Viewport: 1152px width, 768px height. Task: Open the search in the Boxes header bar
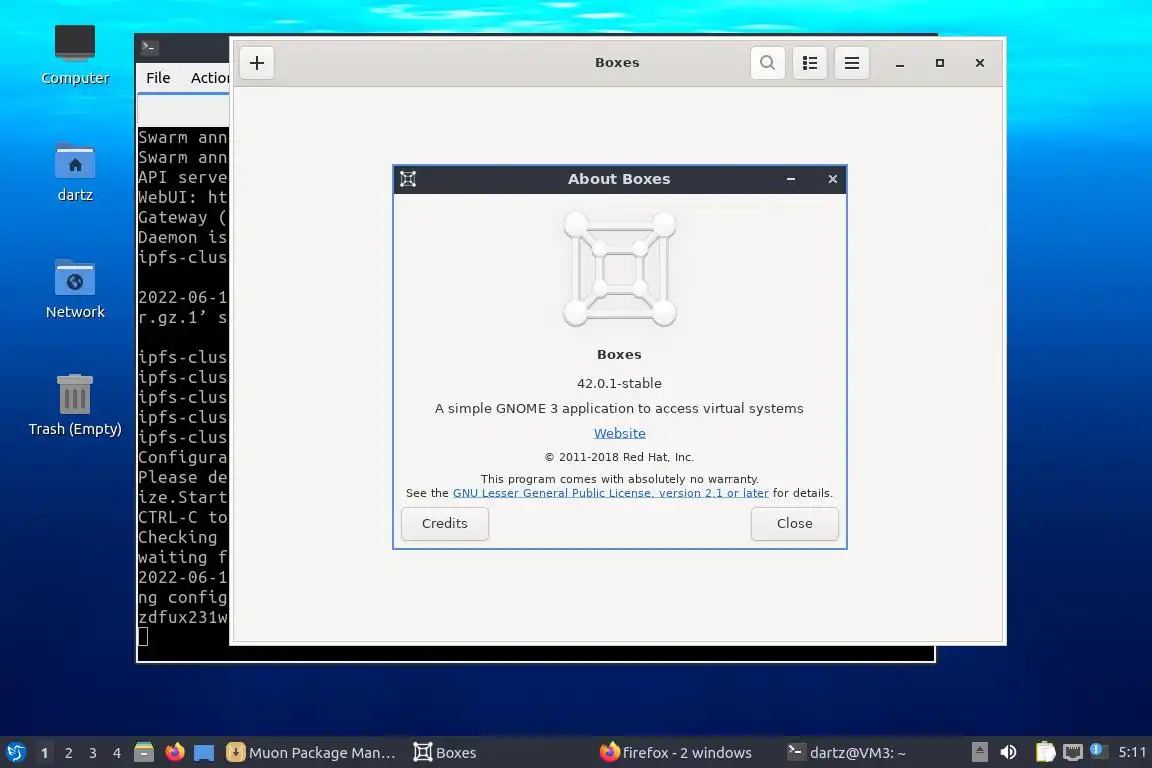[x=767, y=63]
